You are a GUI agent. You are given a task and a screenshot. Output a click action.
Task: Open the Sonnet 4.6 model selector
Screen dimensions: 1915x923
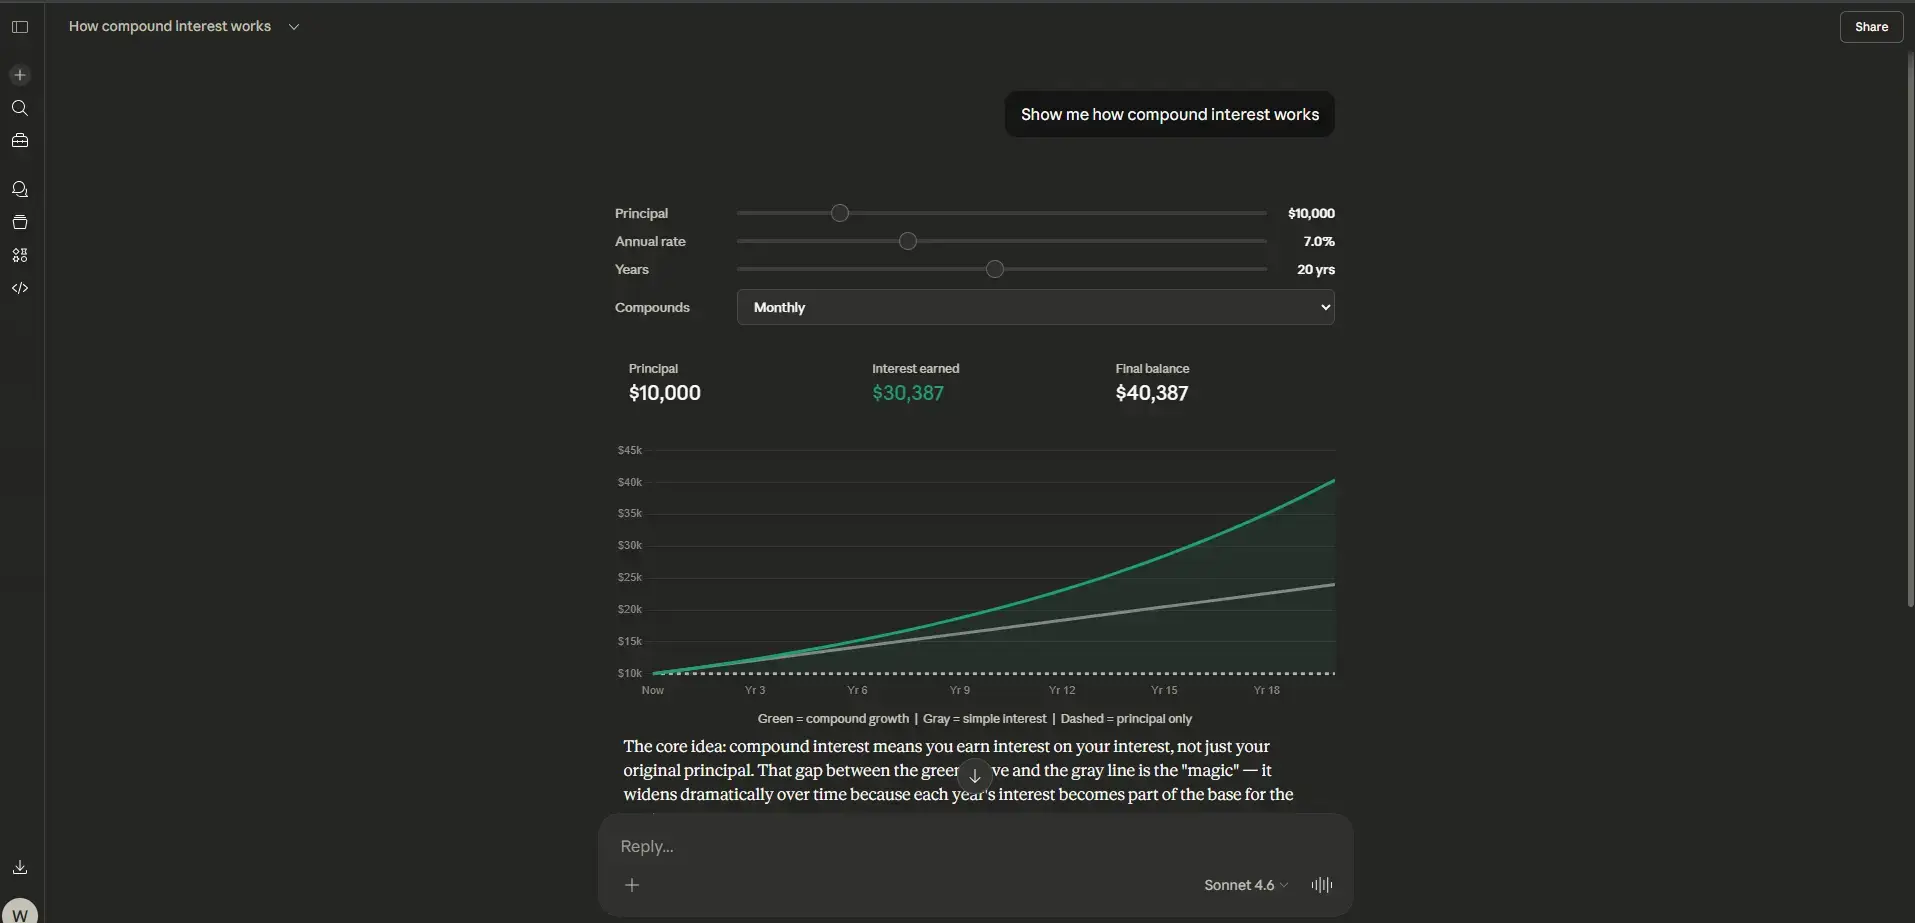coord(1245,885)
